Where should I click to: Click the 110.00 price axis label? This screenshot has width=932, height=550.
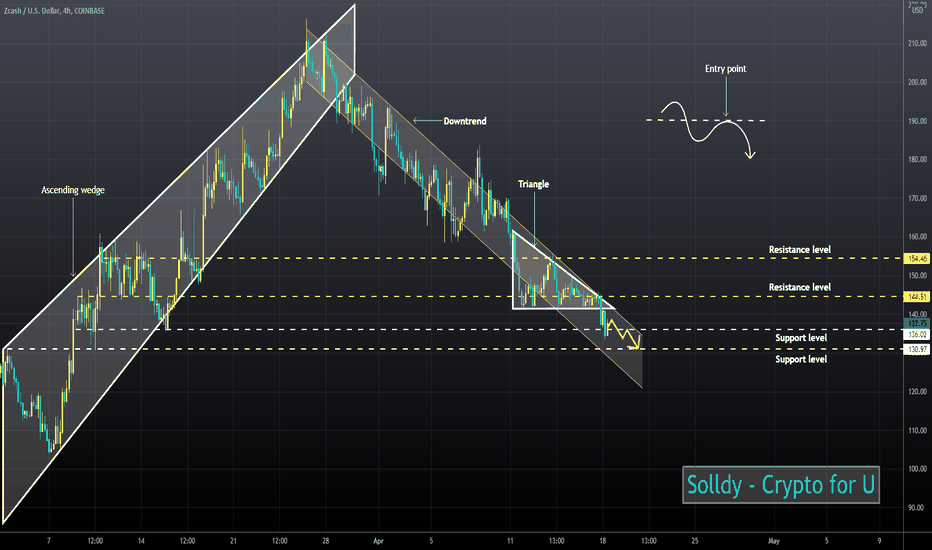pyautogui.click(x=917, y=430)
